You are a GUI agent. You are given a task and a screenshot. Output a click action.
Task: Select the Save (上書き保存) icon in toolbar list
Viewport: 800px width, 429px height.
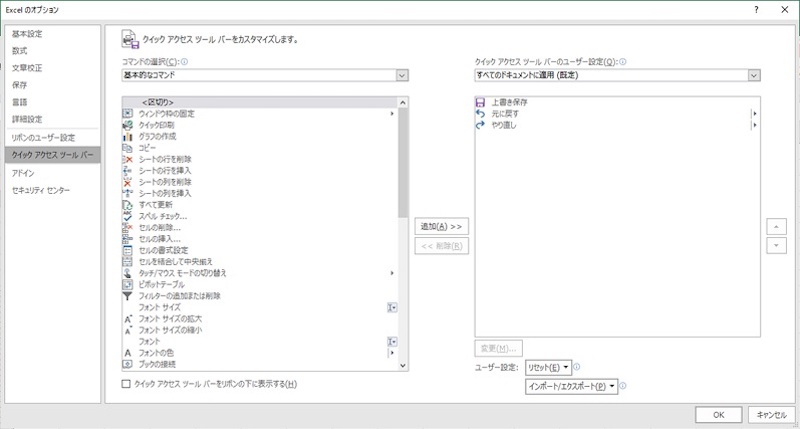(480, 102)
